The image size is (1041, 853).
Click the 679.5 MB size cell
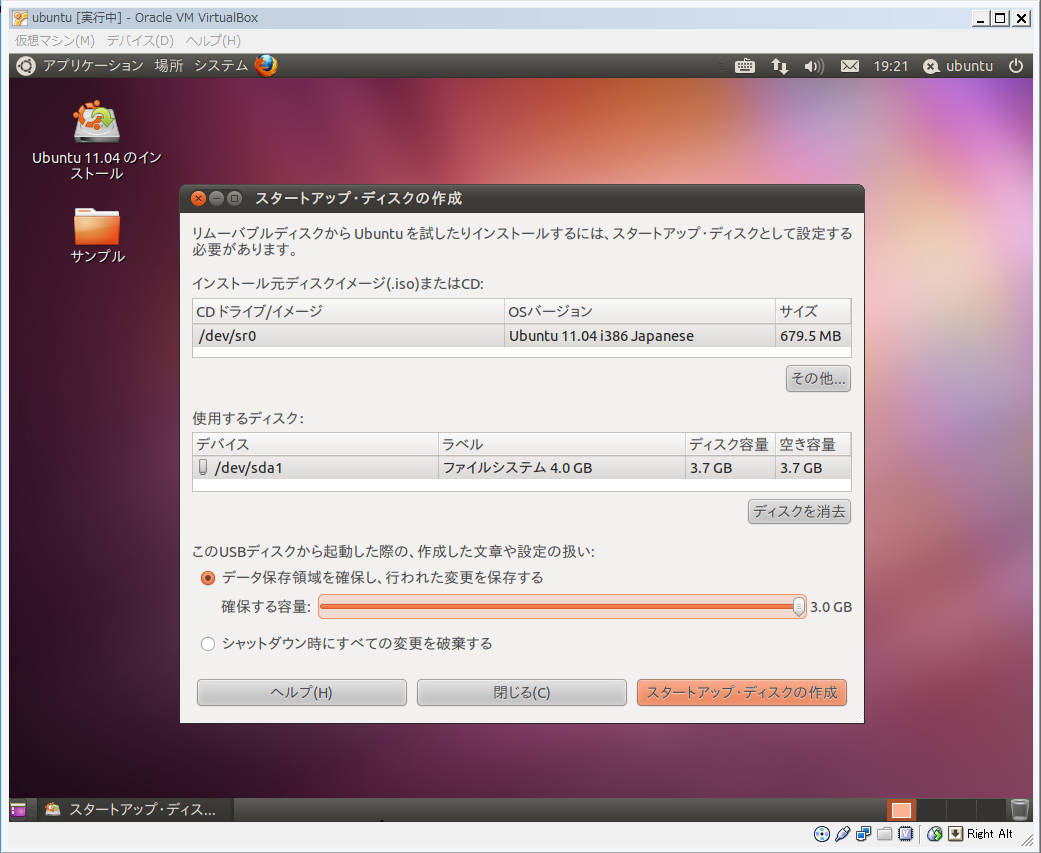tap(811, 336)
